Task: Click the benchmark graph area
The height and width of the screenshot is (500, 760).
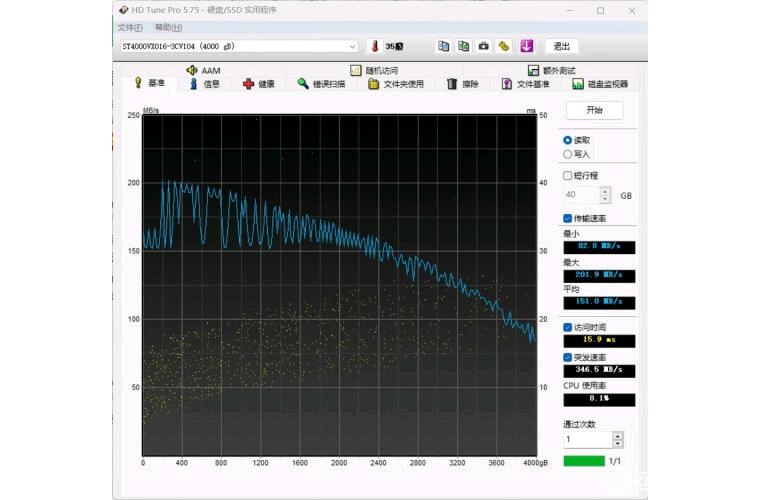Action: click(x=339, y=285)
